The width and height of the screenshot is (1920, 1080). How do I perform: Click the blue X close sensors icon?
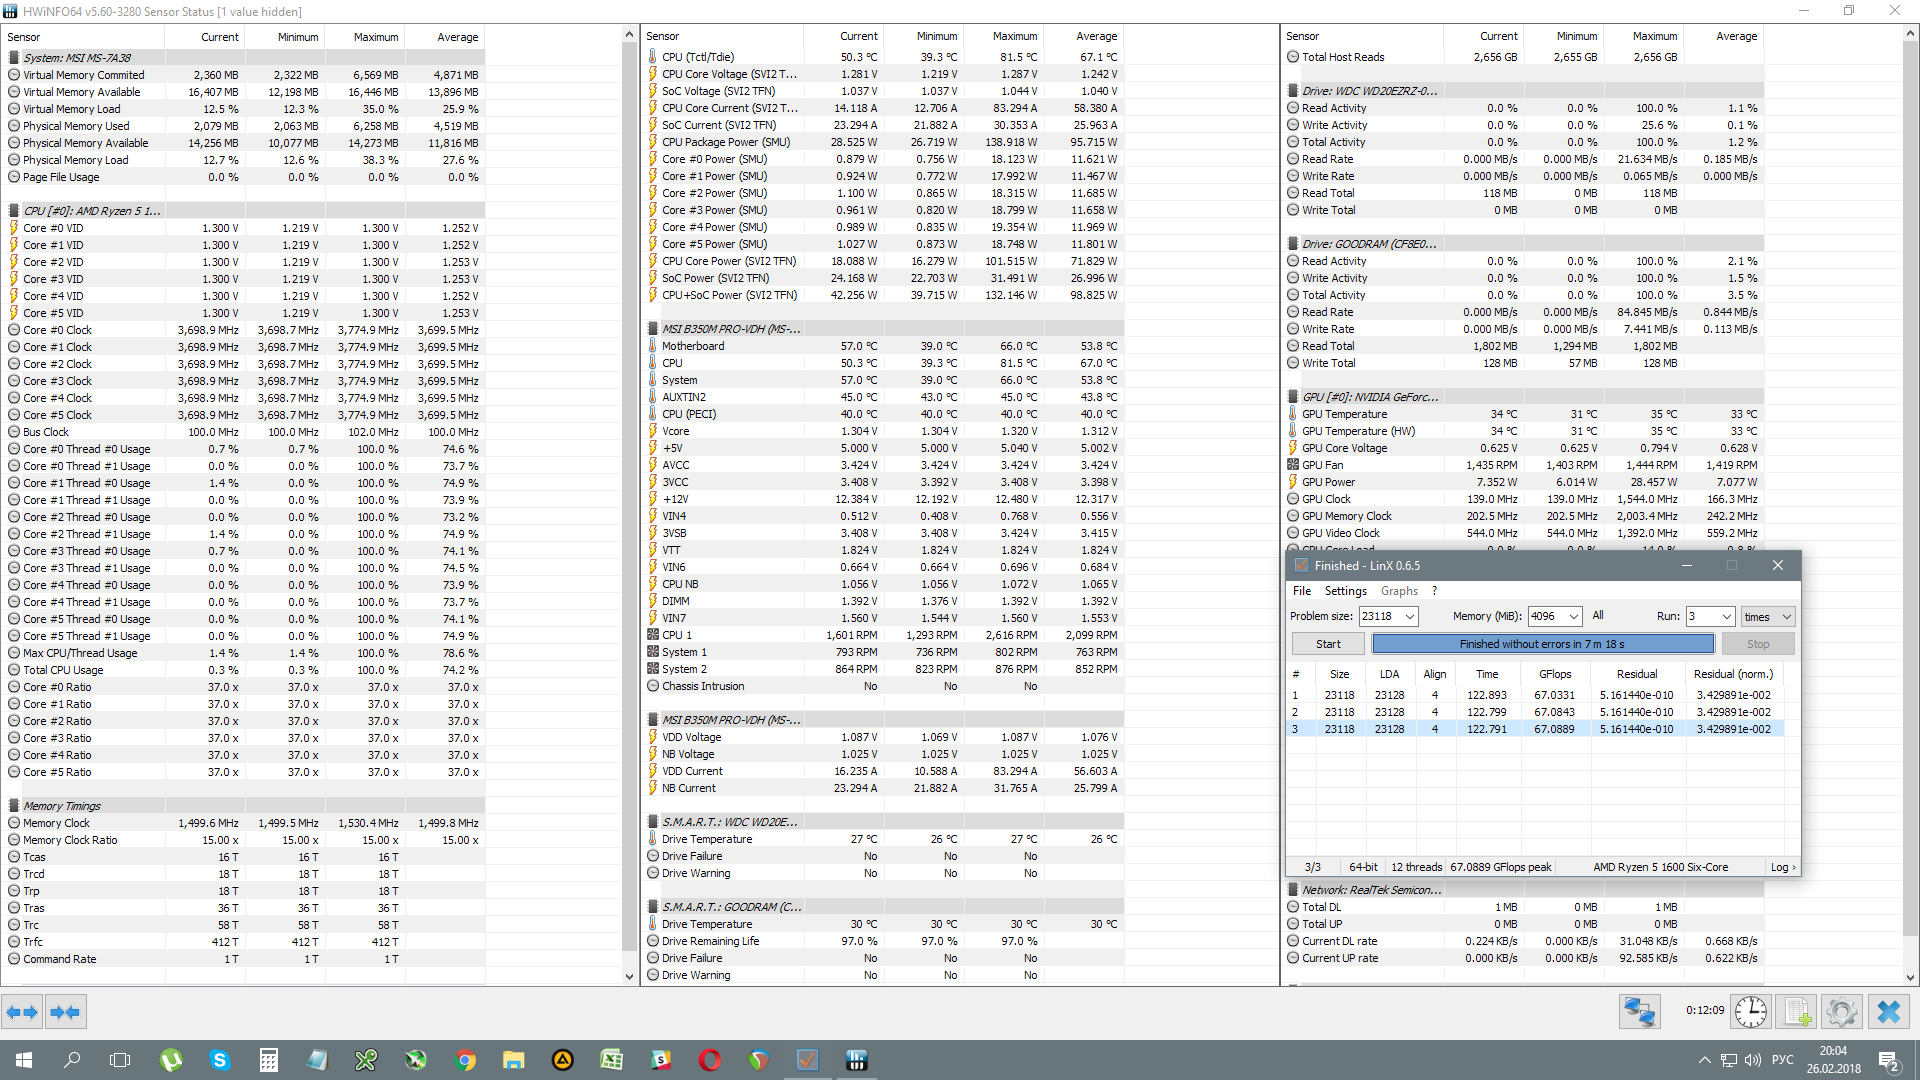(x=1888, y=1012)
